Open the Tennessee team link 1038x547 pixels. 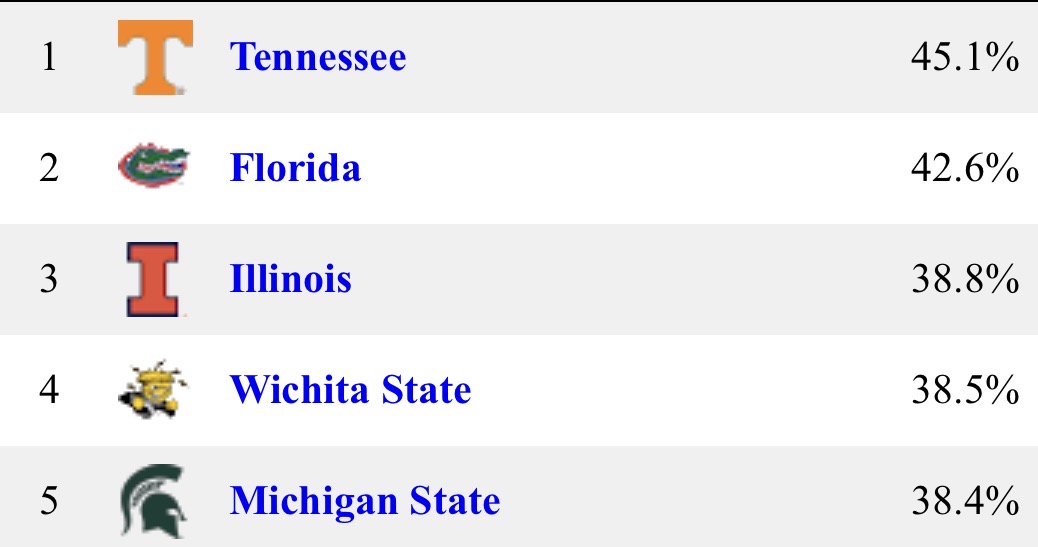click(318, 57)
